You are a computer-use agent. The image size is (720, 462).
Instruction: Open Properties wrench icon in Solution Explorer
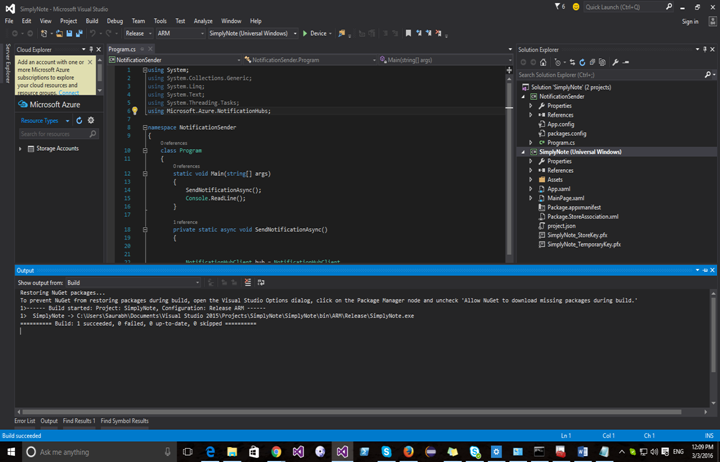pyautogui.click(x=615, y=62)
